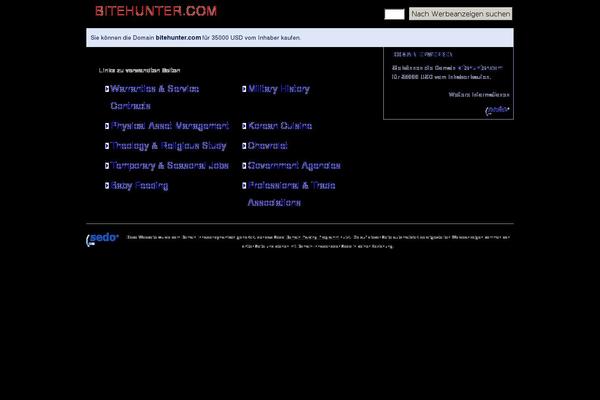This screenshot has width=600, height=400.
Task: Open the Military History link
Action: 279,89
